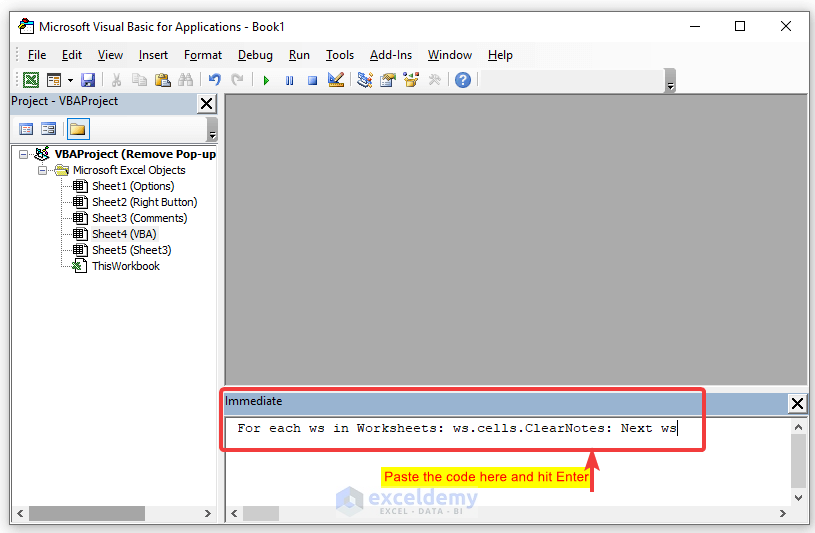Open the Insert menu
The height and width of the screenshot is (533, 815).
tap(153, 55)
